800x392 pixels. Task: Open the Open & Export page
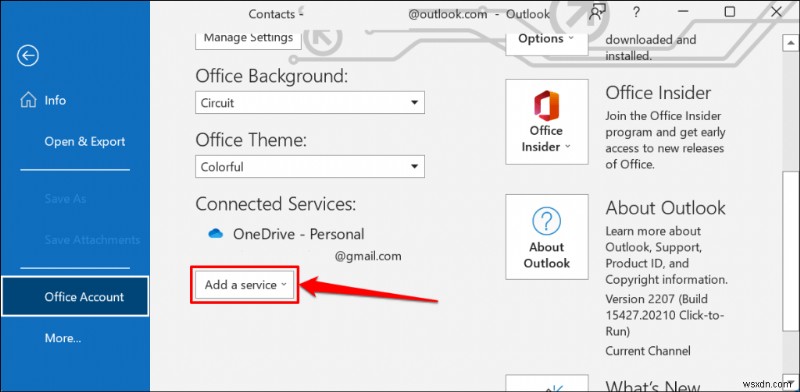click(85, 141)
